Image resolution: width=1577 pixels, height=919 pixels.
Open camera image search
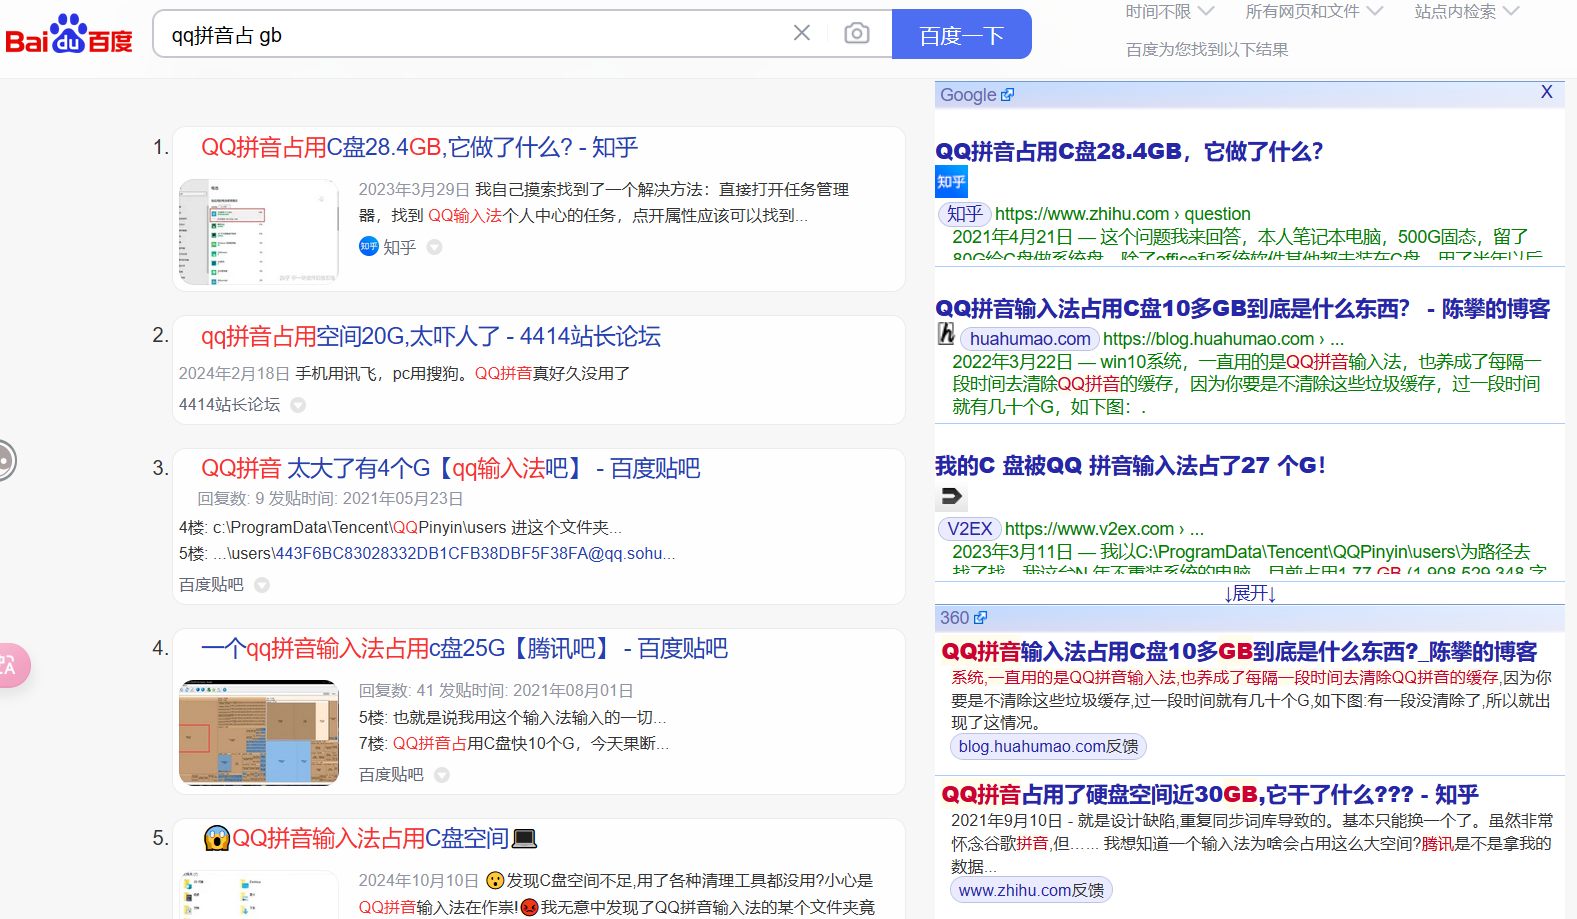click(856, 33)
